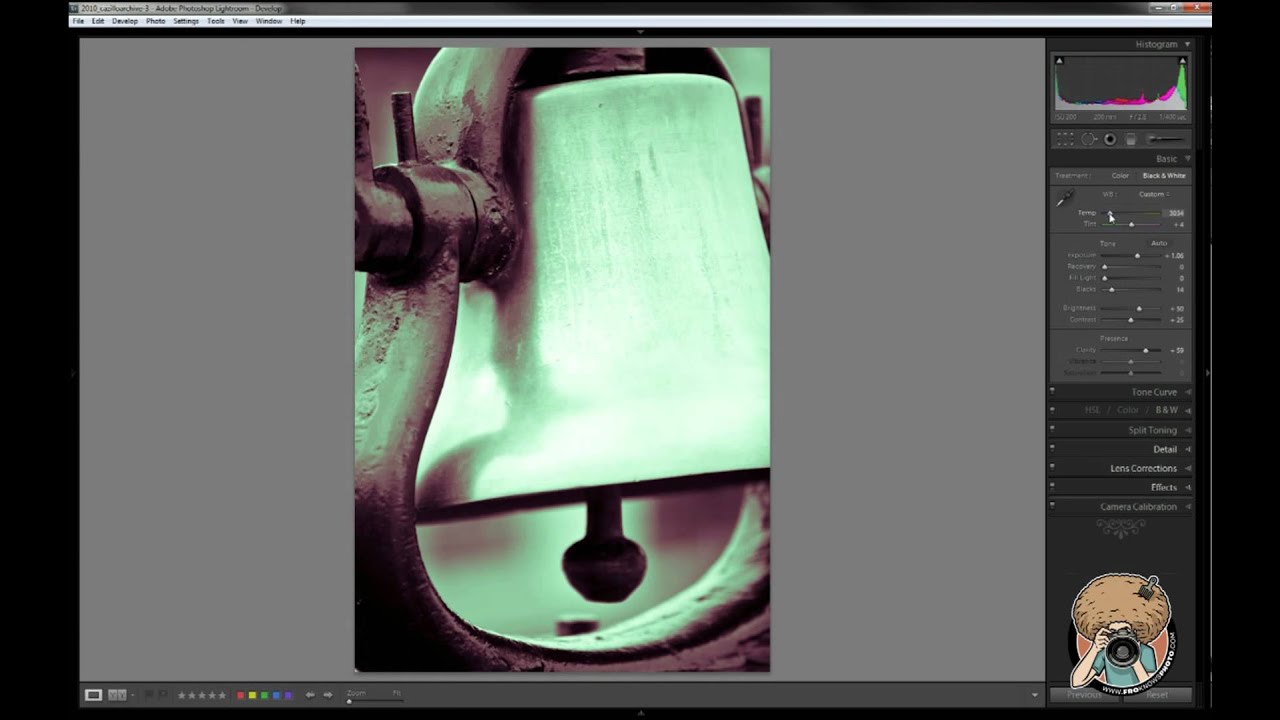Go to previous photo arrow
1280x720 pixels.
coord(310,695)
